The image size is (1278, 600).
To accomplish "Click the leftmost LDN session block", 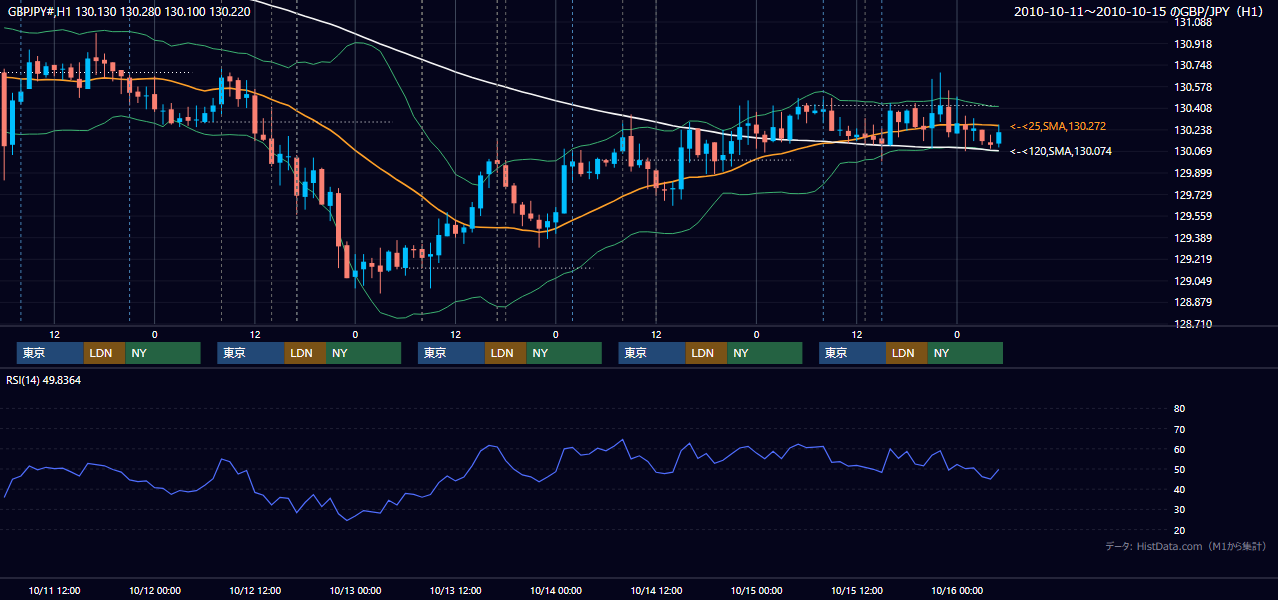I will click(x=104, y=353).
